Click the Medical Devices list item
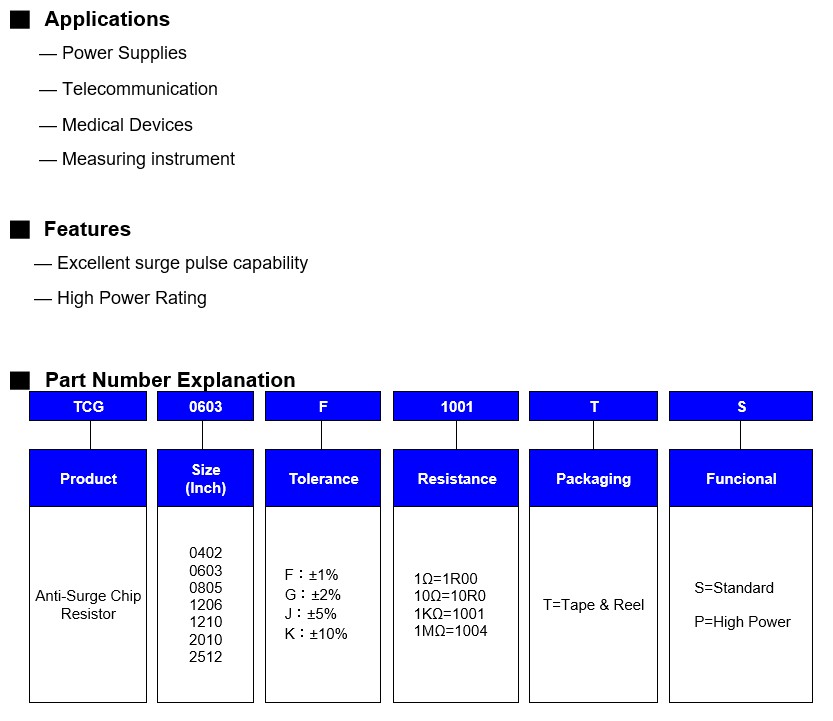The width and height of the screenshot is (833, 721). (x=127, y=125)
